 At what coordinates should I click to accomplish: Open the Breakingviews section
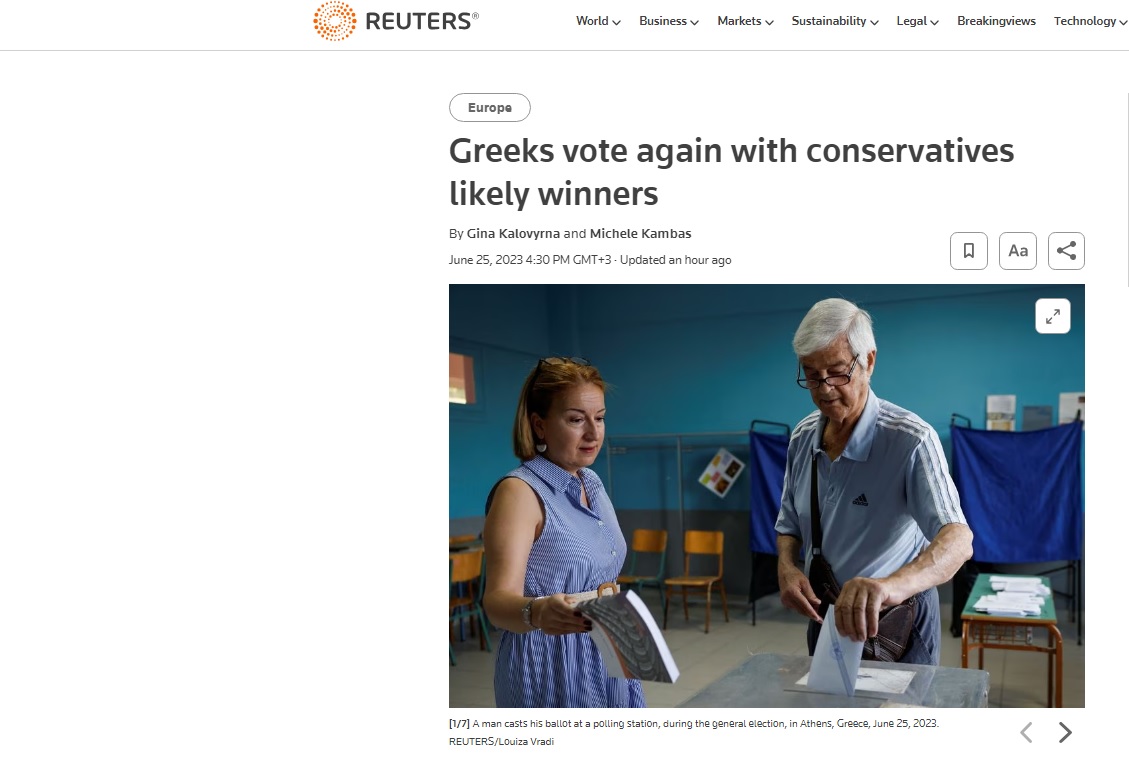(x=996, y=21)
